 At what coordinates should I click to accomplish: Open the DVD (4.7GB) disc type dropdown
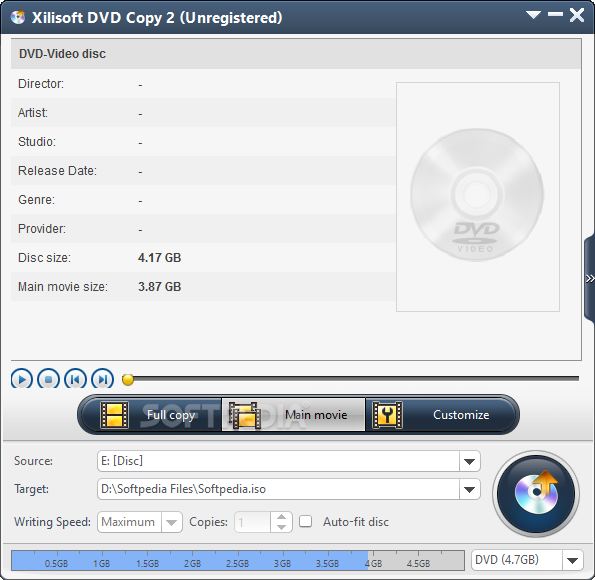point(572,560)
